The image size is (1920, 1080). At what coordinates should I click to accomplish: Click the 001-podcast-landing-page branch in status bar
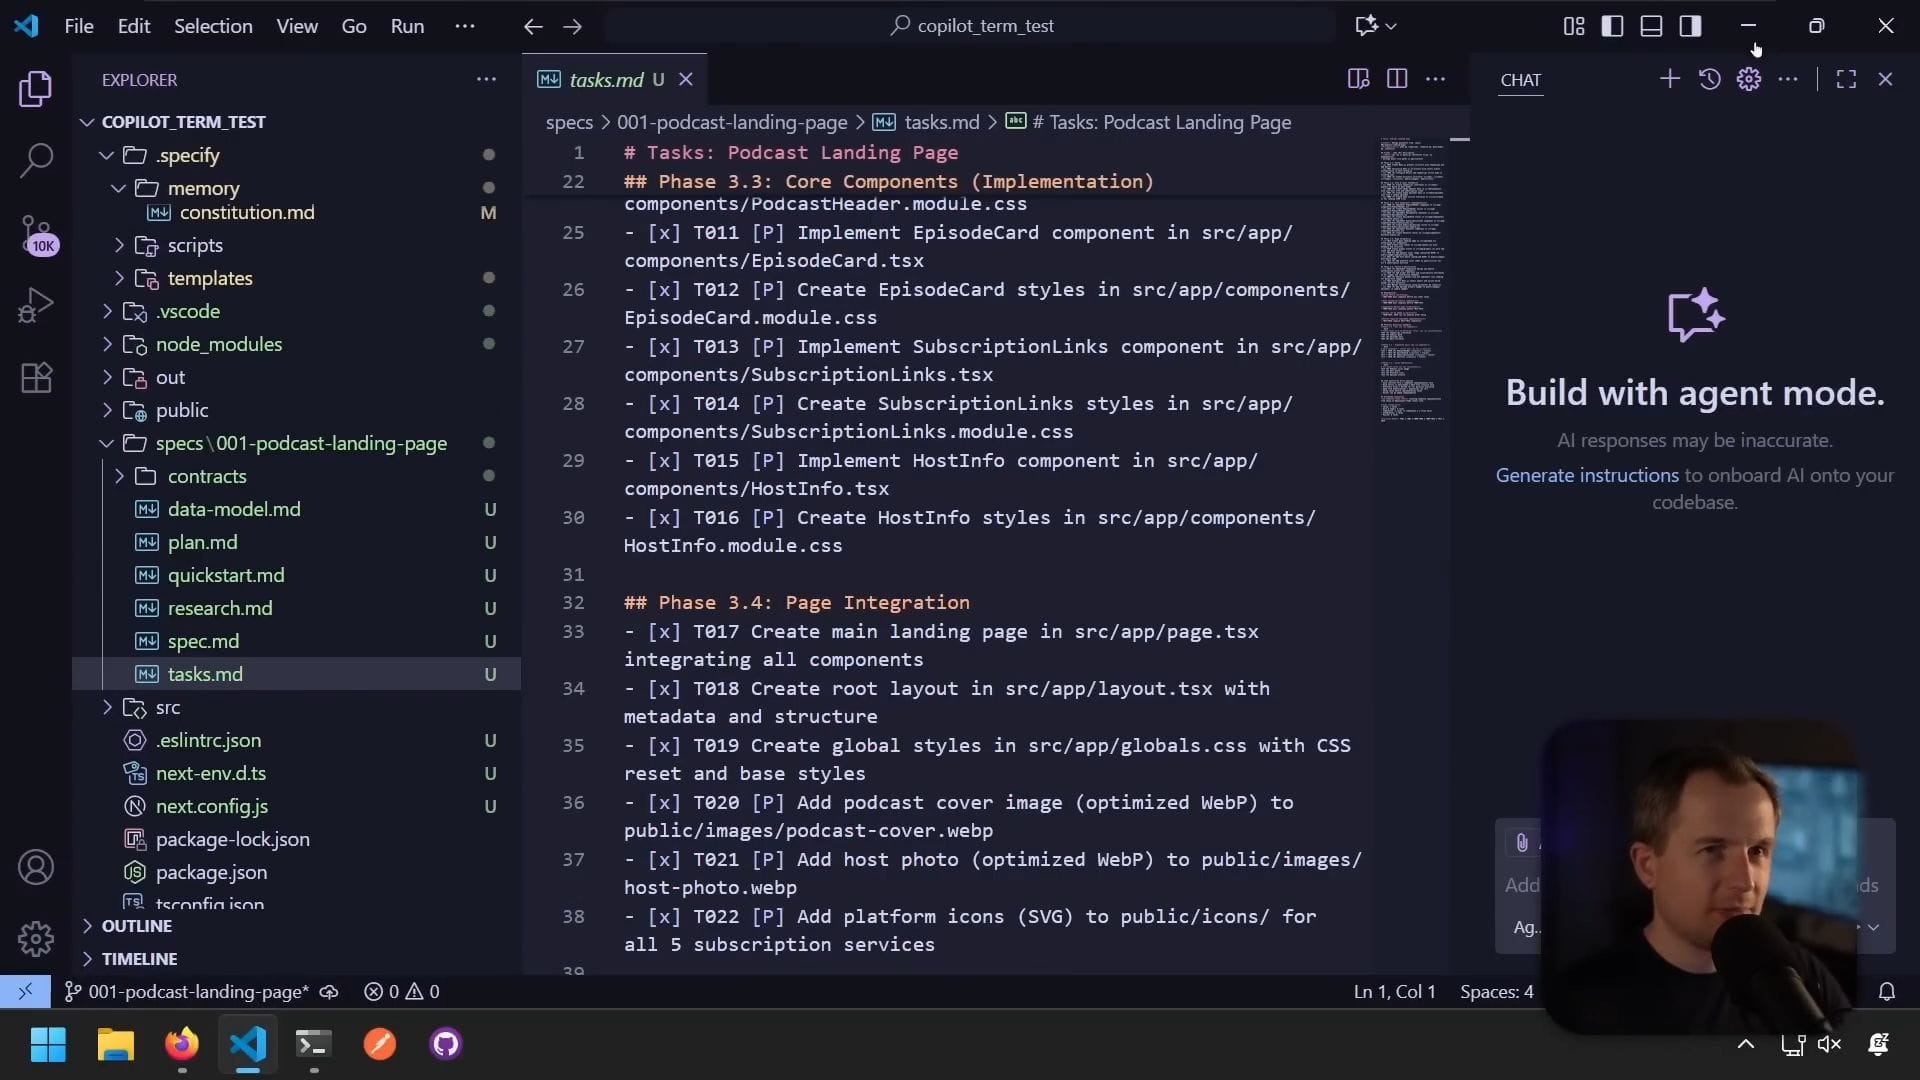click(x=197, y=991)
